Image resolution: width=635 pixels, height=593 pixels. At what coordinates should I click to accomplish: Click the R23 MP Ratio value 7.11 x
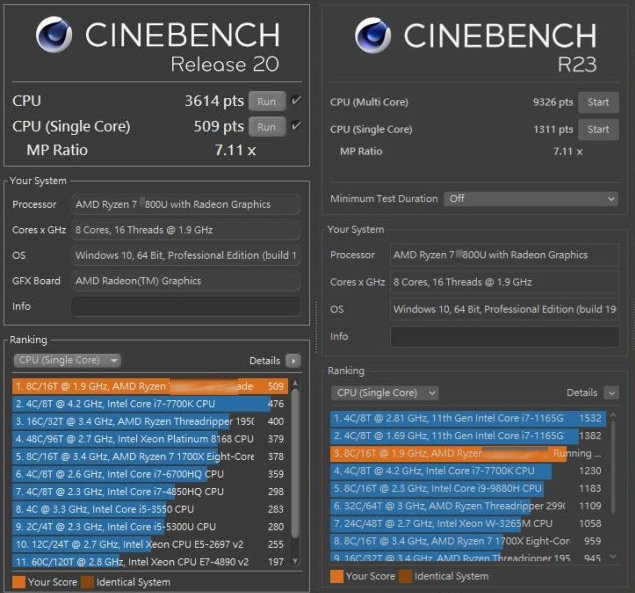coord(568,151)
